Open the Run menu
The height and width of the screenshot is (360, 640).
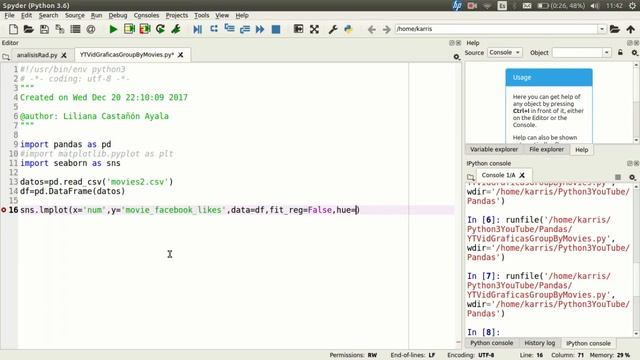96,15
